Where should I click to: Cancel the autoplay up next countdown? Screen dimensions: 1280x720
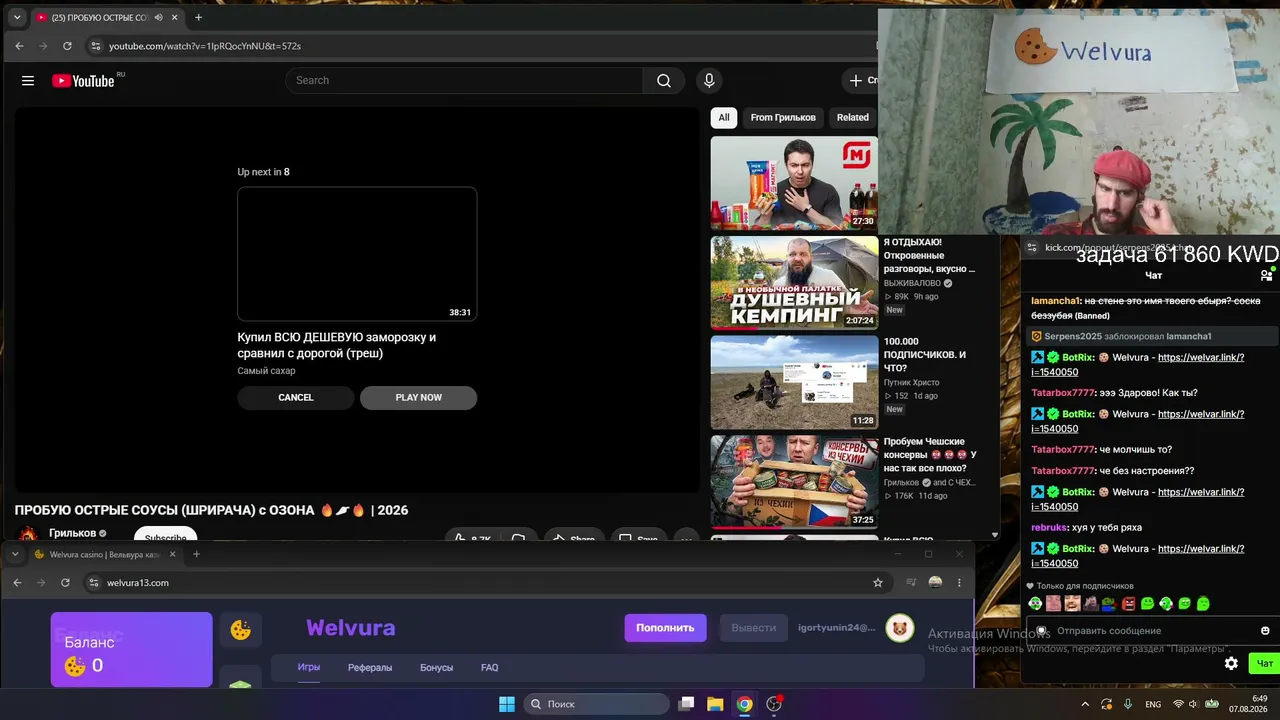pos(296,398)
